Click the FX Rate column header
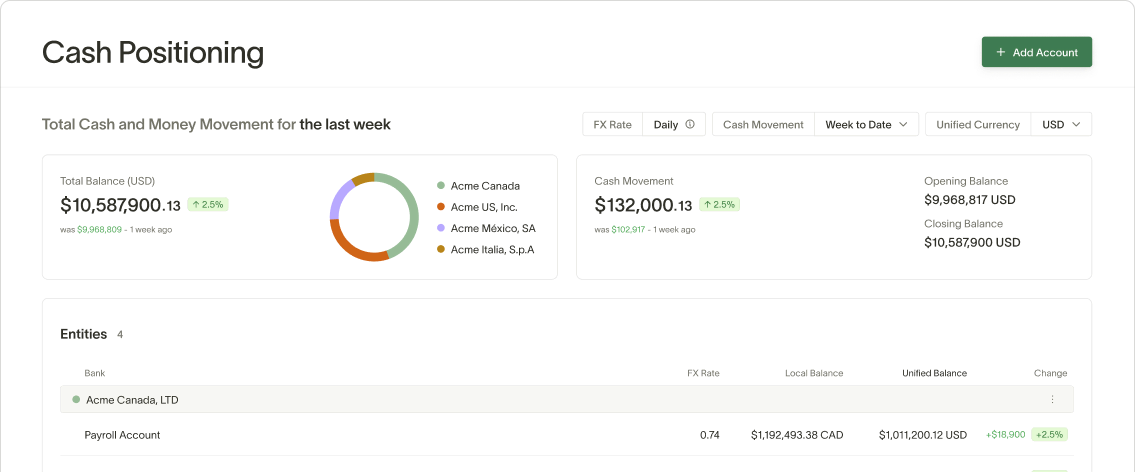The height and width of the screenshot is (472, 1135). coord(703,374)
